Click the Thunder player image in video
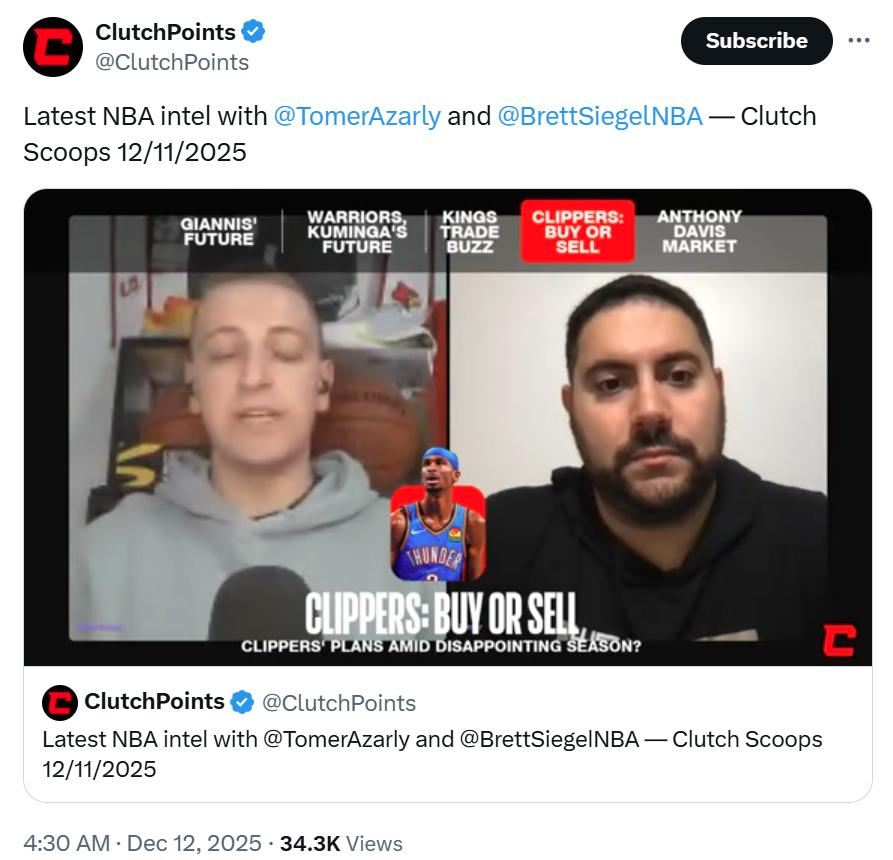Image resolution: width=893 pixels, height=860 pixels. pos(438,514)
